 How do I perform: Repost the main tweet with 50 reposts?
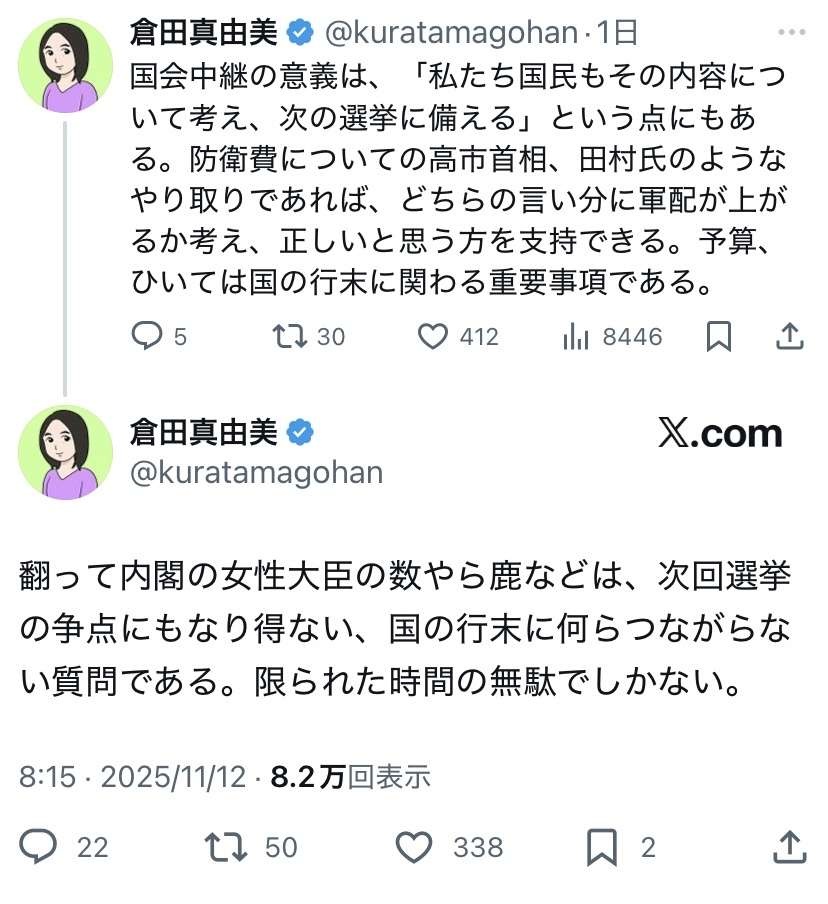point(226,848)
